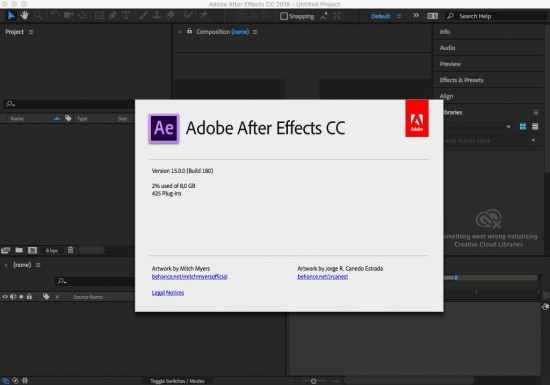Screen dimensions: 550x385
Task: Click Version 15.0.0 build text
Action: (x=182, y=171)
